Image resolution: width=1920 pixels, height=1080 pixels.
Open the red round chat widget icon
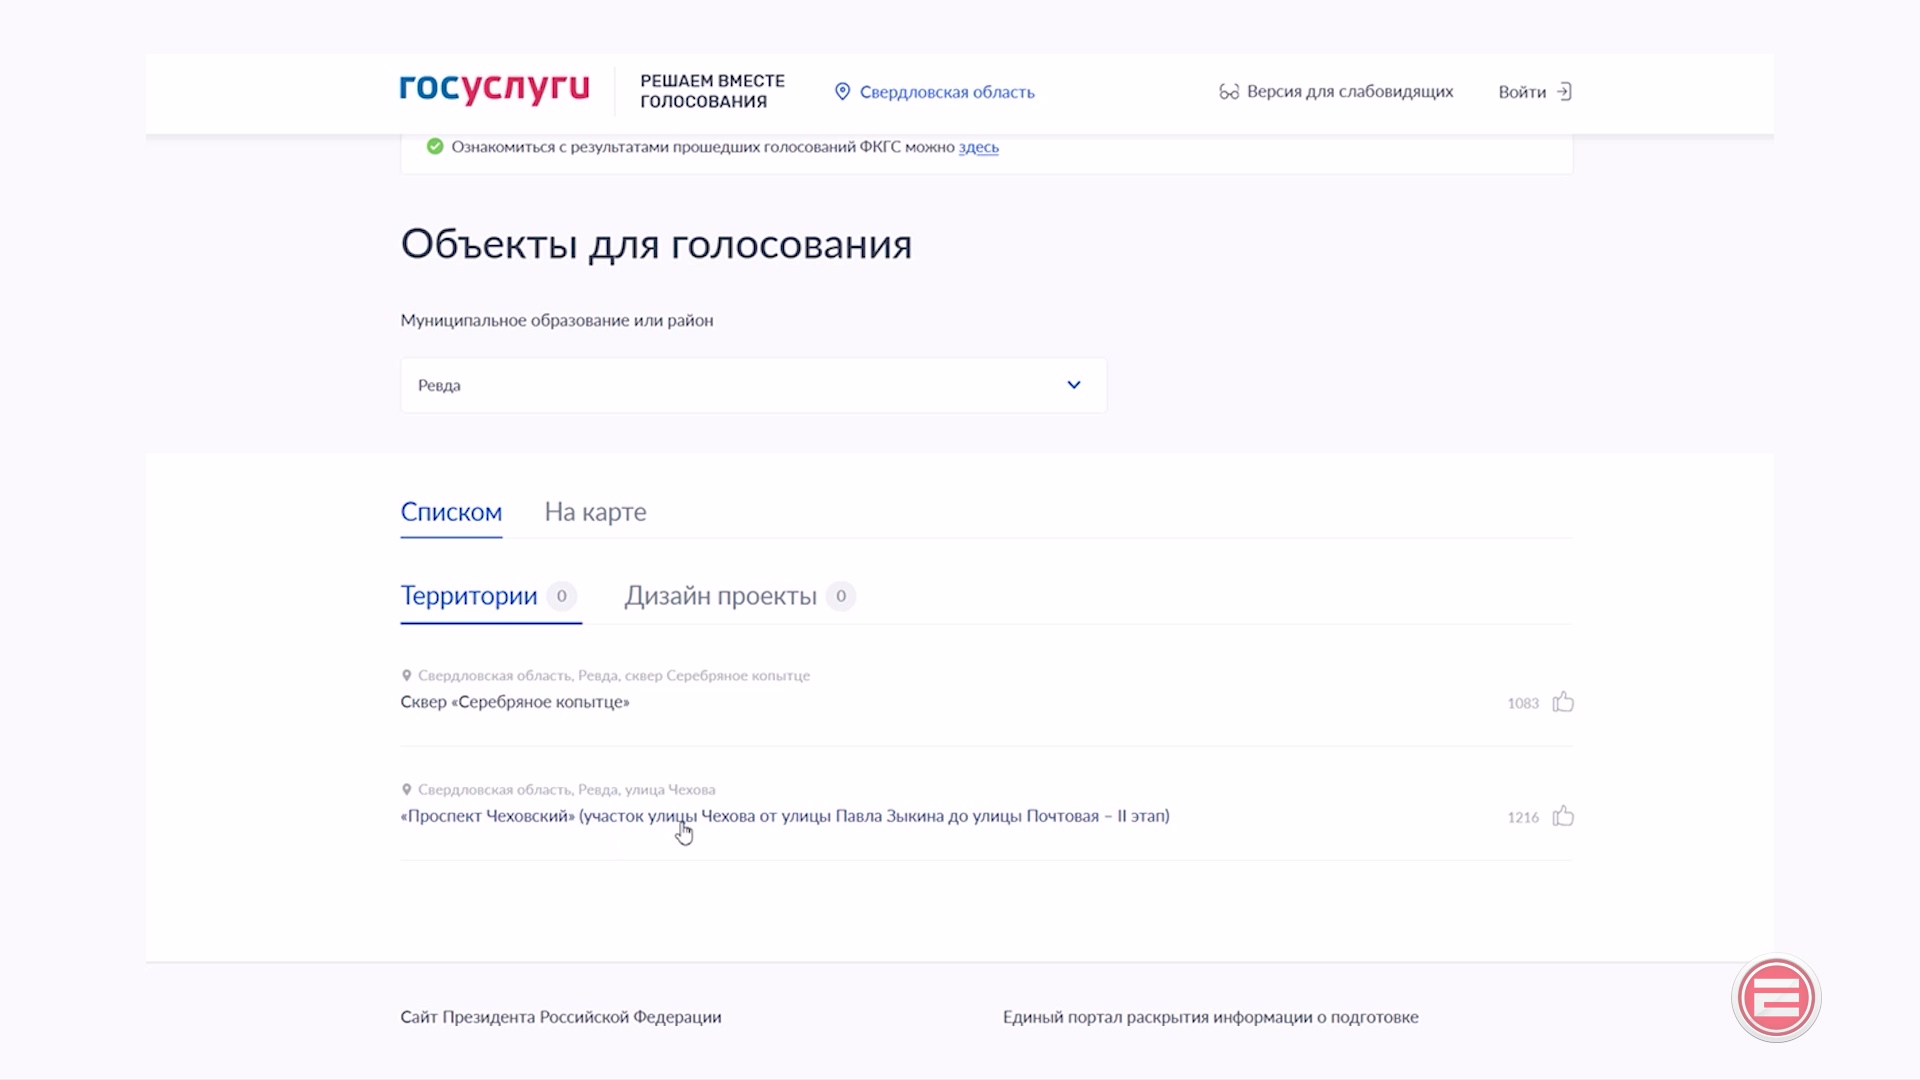point(1775,998)
